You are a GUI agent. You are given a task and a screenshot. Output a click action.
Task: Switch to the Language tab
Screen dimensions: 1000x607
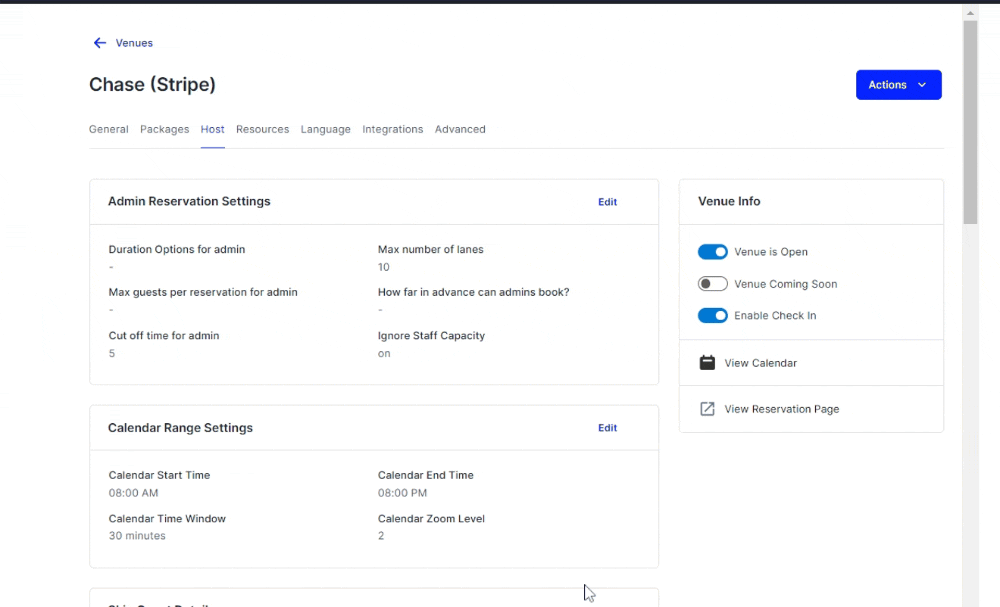click(x=325, y=129)
